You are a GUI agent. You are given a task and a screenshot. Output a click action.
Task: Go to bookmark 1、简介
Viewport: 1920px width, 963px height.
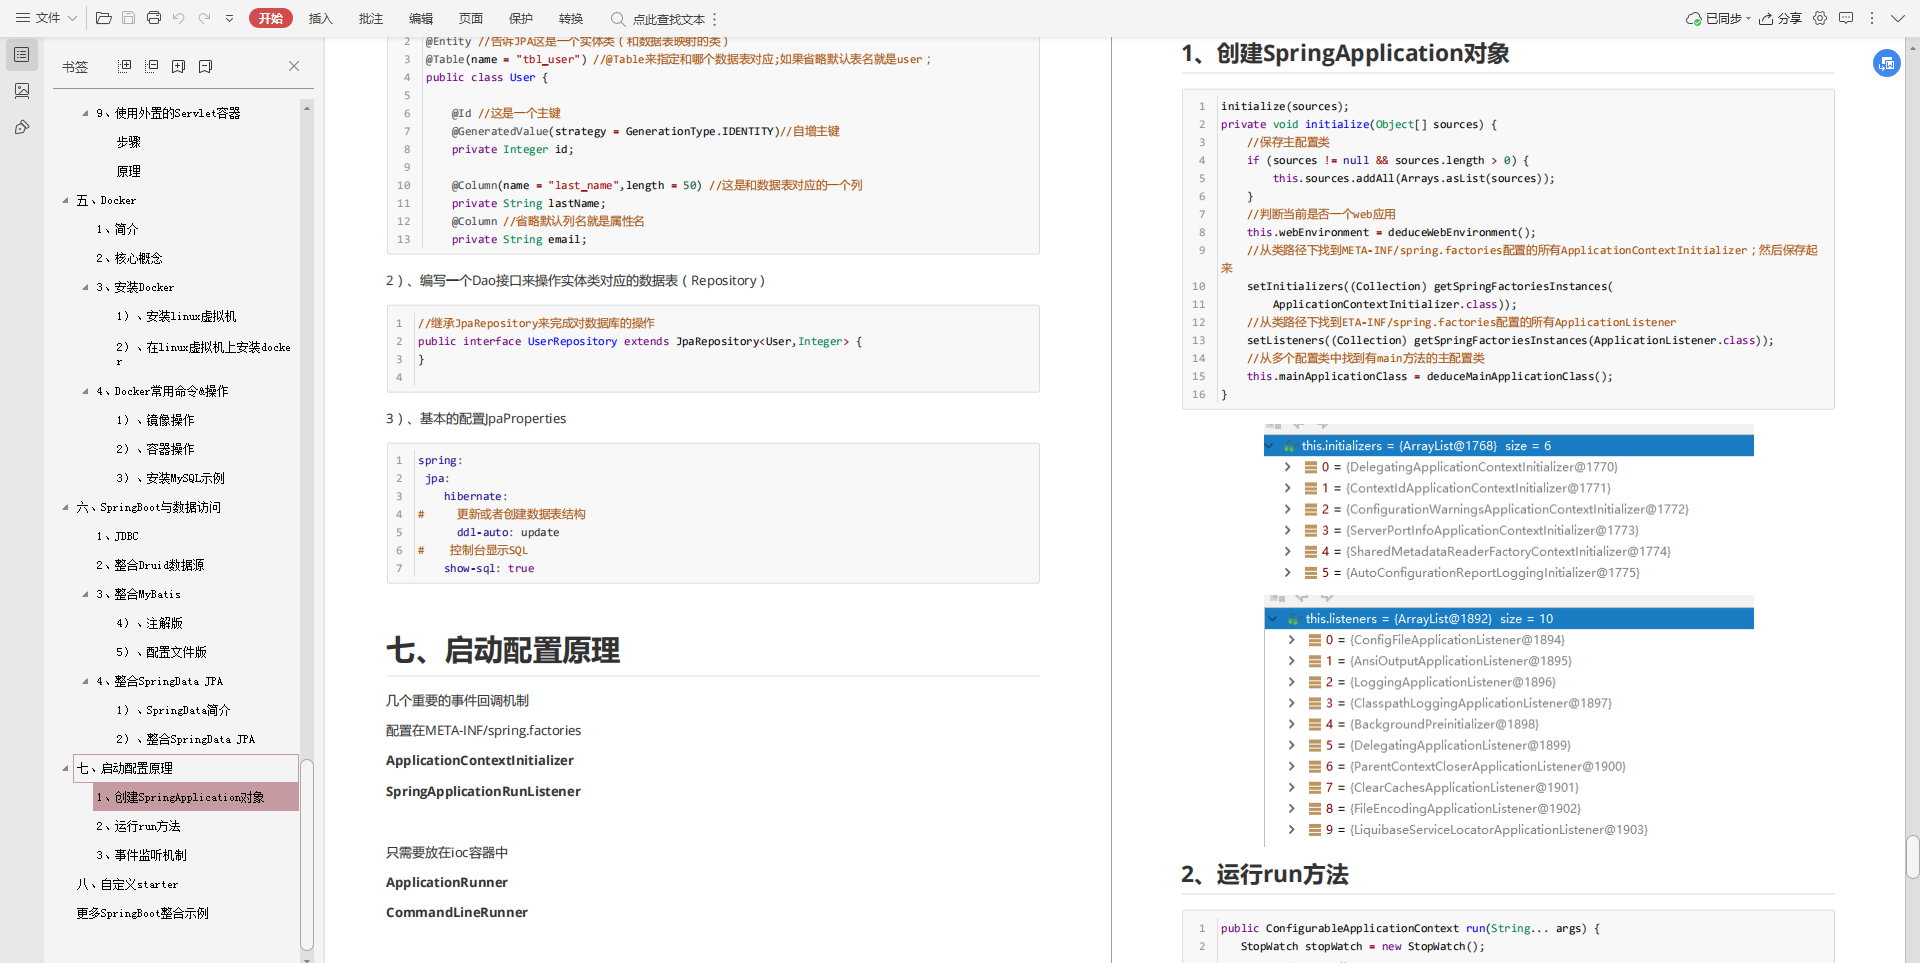click(117, 229)
